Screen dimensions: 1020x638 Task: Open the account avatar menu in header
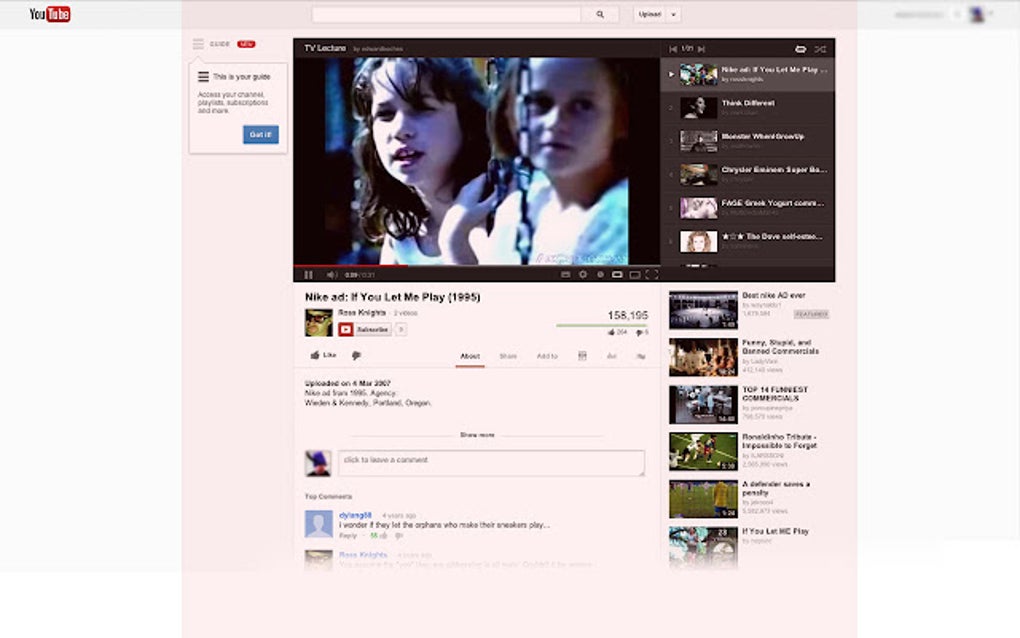[x=977, y=14]
